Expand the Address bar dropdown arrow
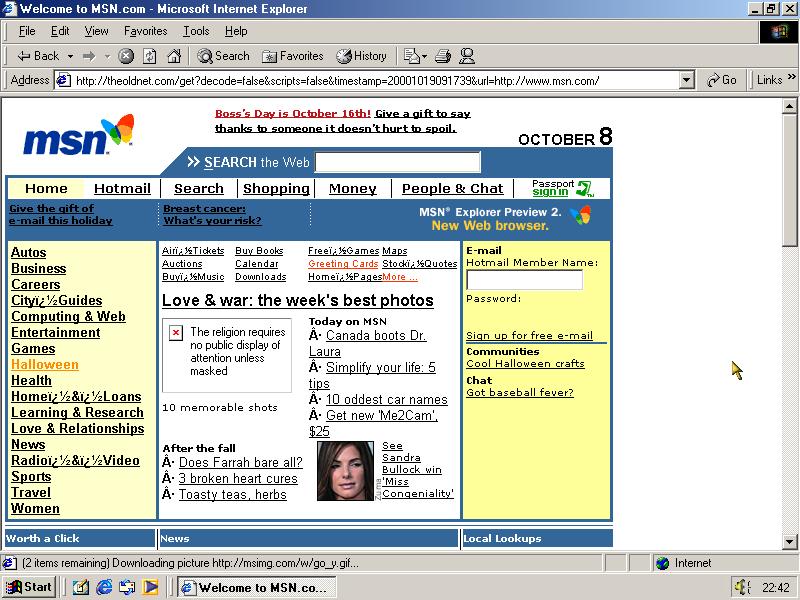This screenshot has width=800, height=600. tap(686, 80)
